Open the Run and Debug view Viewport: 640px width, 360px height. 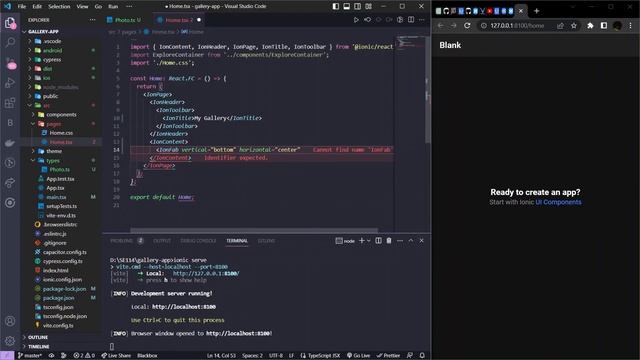pos(10,83)
